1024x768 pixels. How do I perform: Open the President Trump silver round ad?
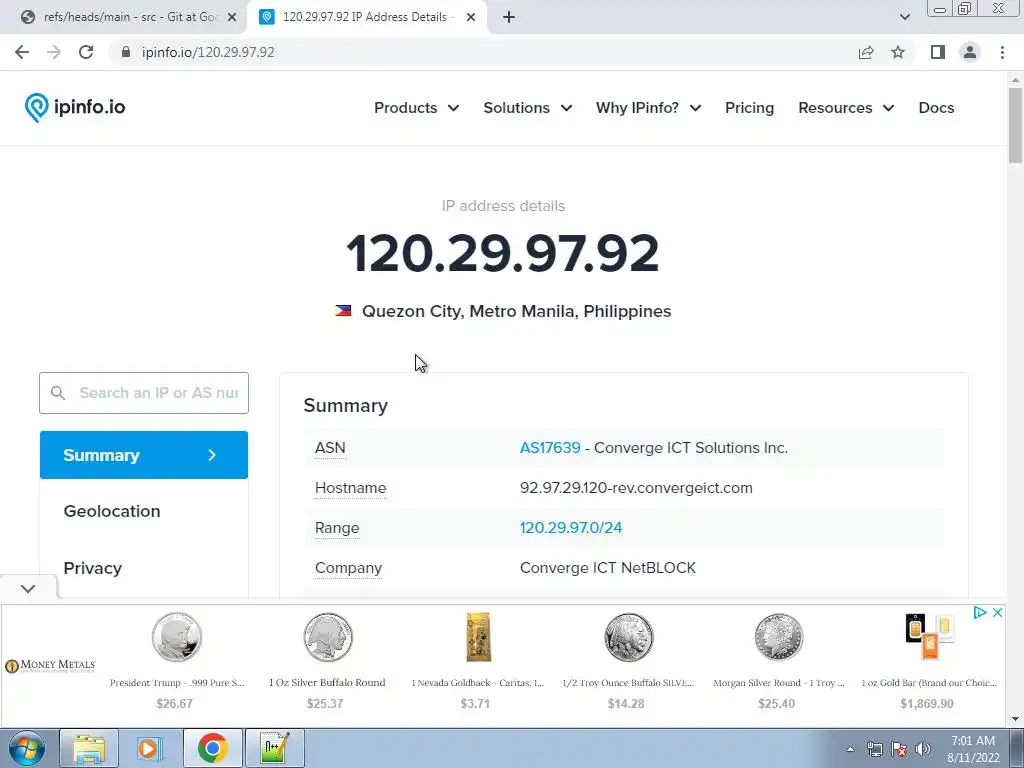[176, 660]
